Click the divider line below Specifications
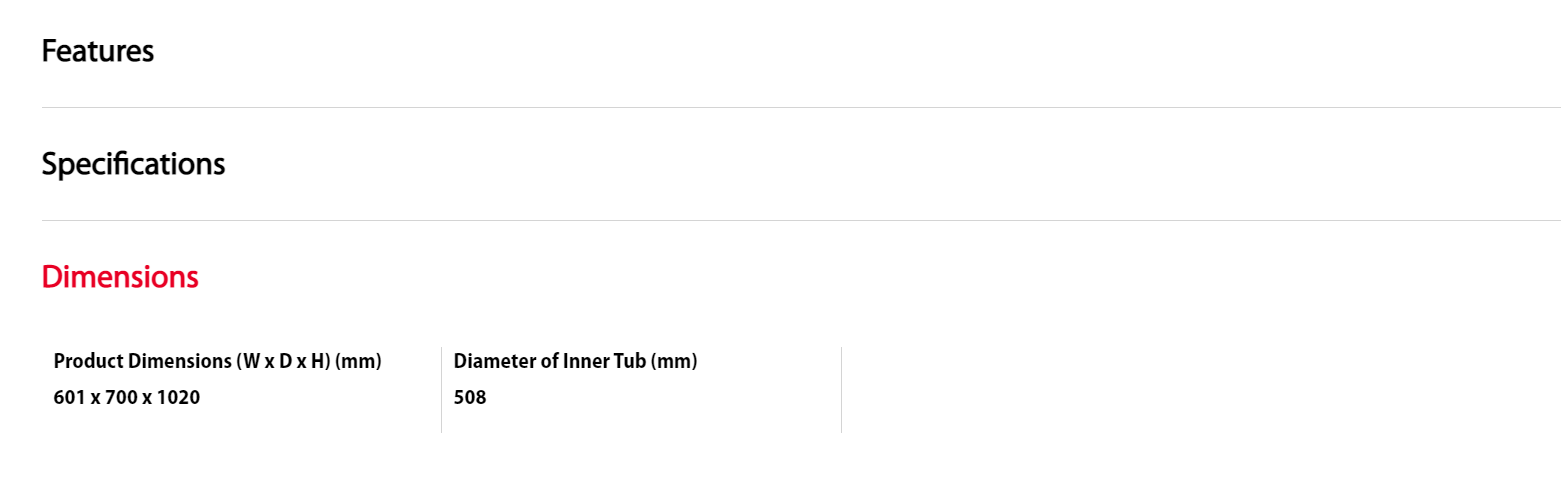Viewport: 1561px width, 490px height. (800, 220)
